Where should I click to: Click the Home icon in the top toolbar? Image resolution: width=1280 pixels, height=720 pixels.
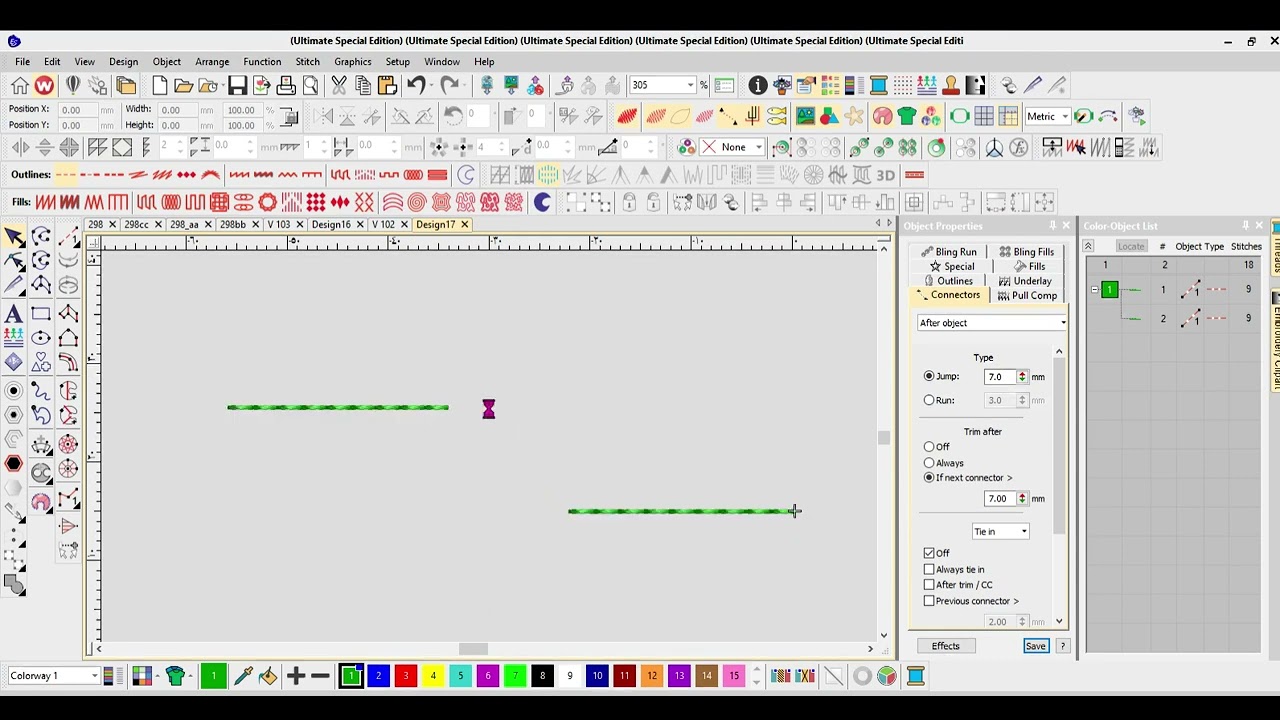pyautogui.click(x=20, y=86)
